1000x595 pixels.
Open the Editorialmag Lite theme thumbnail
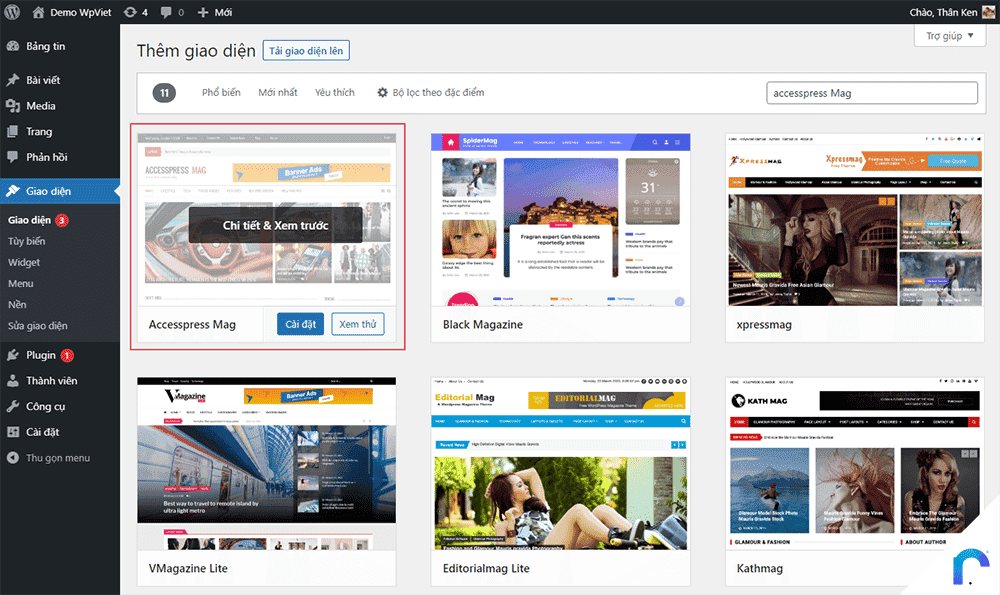(x=561, y=464)
